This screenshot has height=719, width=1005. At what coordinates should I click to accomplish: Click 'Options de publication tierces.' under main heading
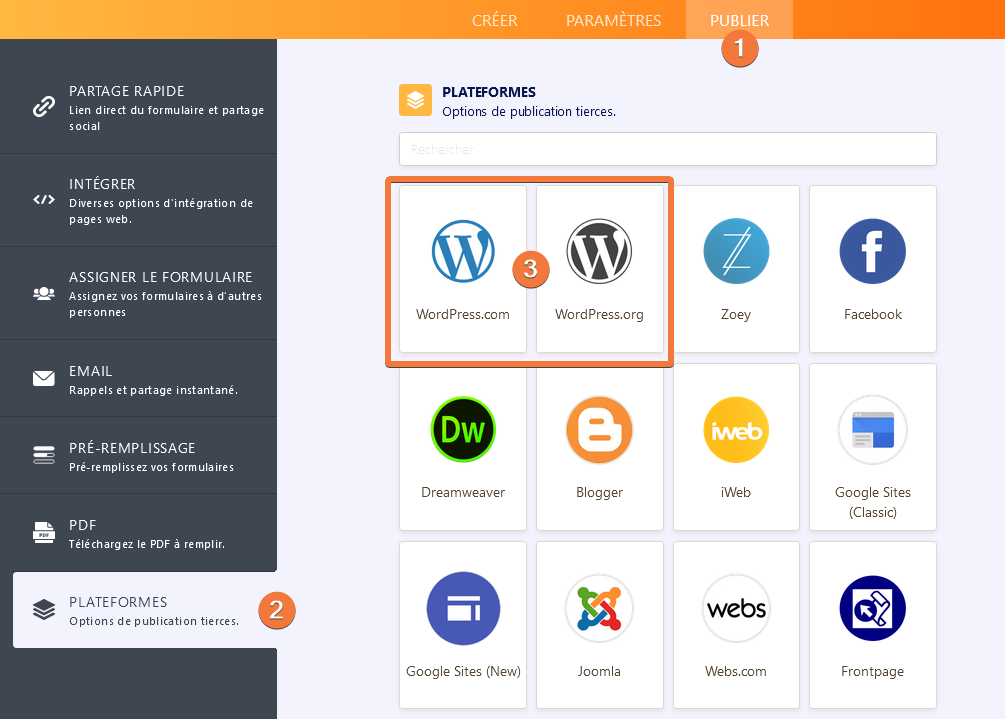coord(529,112)
